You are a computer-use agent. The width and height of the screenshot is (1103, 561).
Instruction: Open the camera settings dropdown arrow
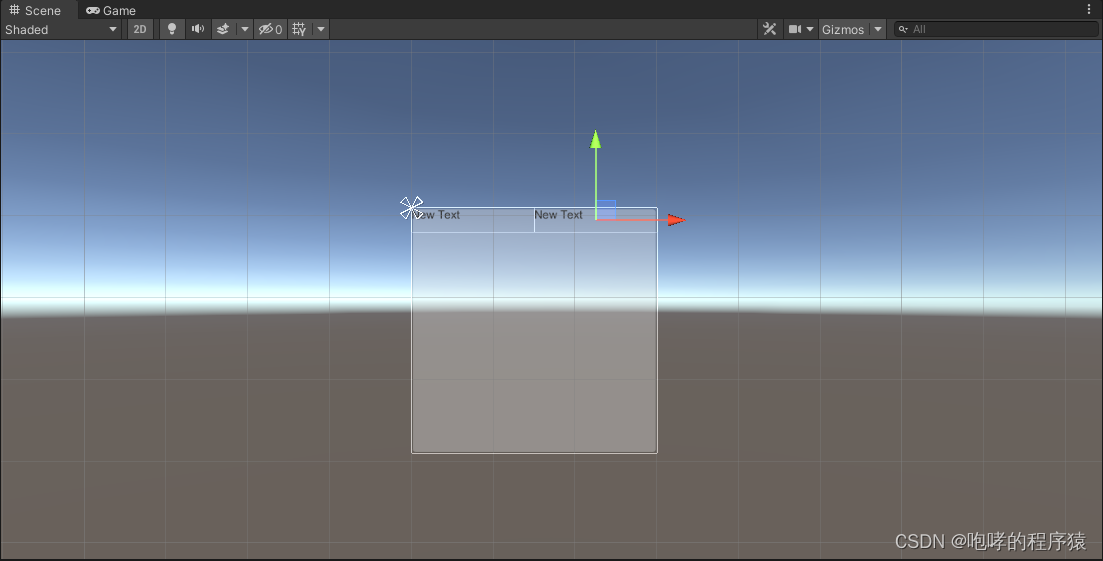[x=810, y=29]
